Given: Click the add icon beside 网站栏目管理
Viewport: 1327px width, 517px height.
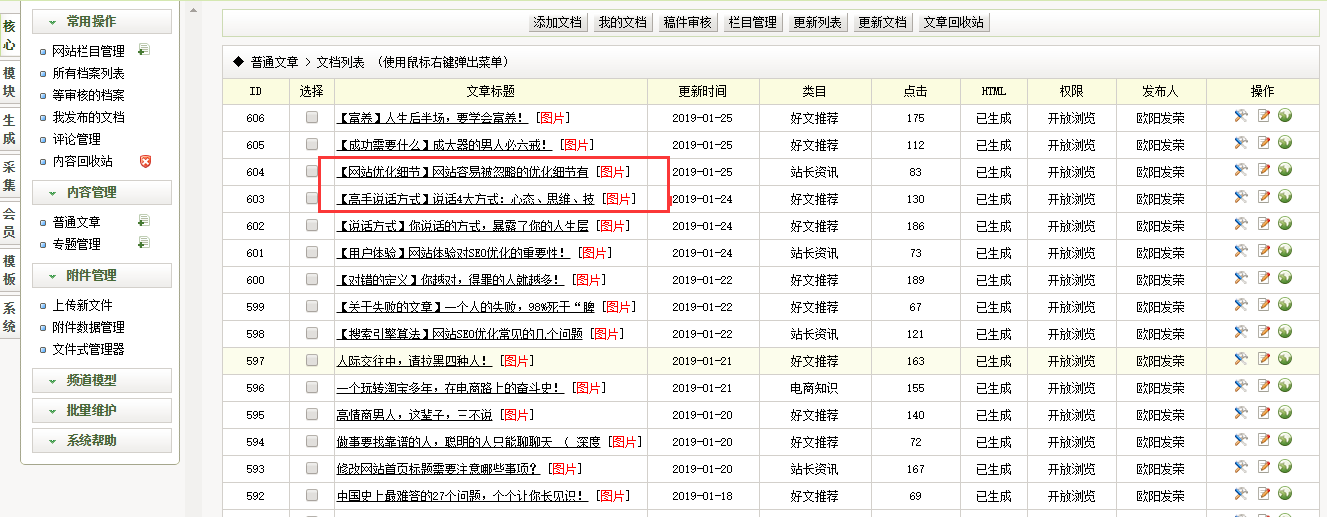Looking at the screenshot, I should 144,50.
